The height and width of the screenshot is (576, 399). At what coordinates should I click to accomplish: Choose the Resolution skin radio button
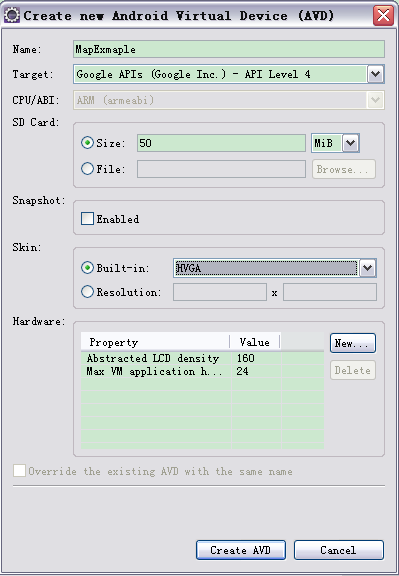[x=87, y=292]
